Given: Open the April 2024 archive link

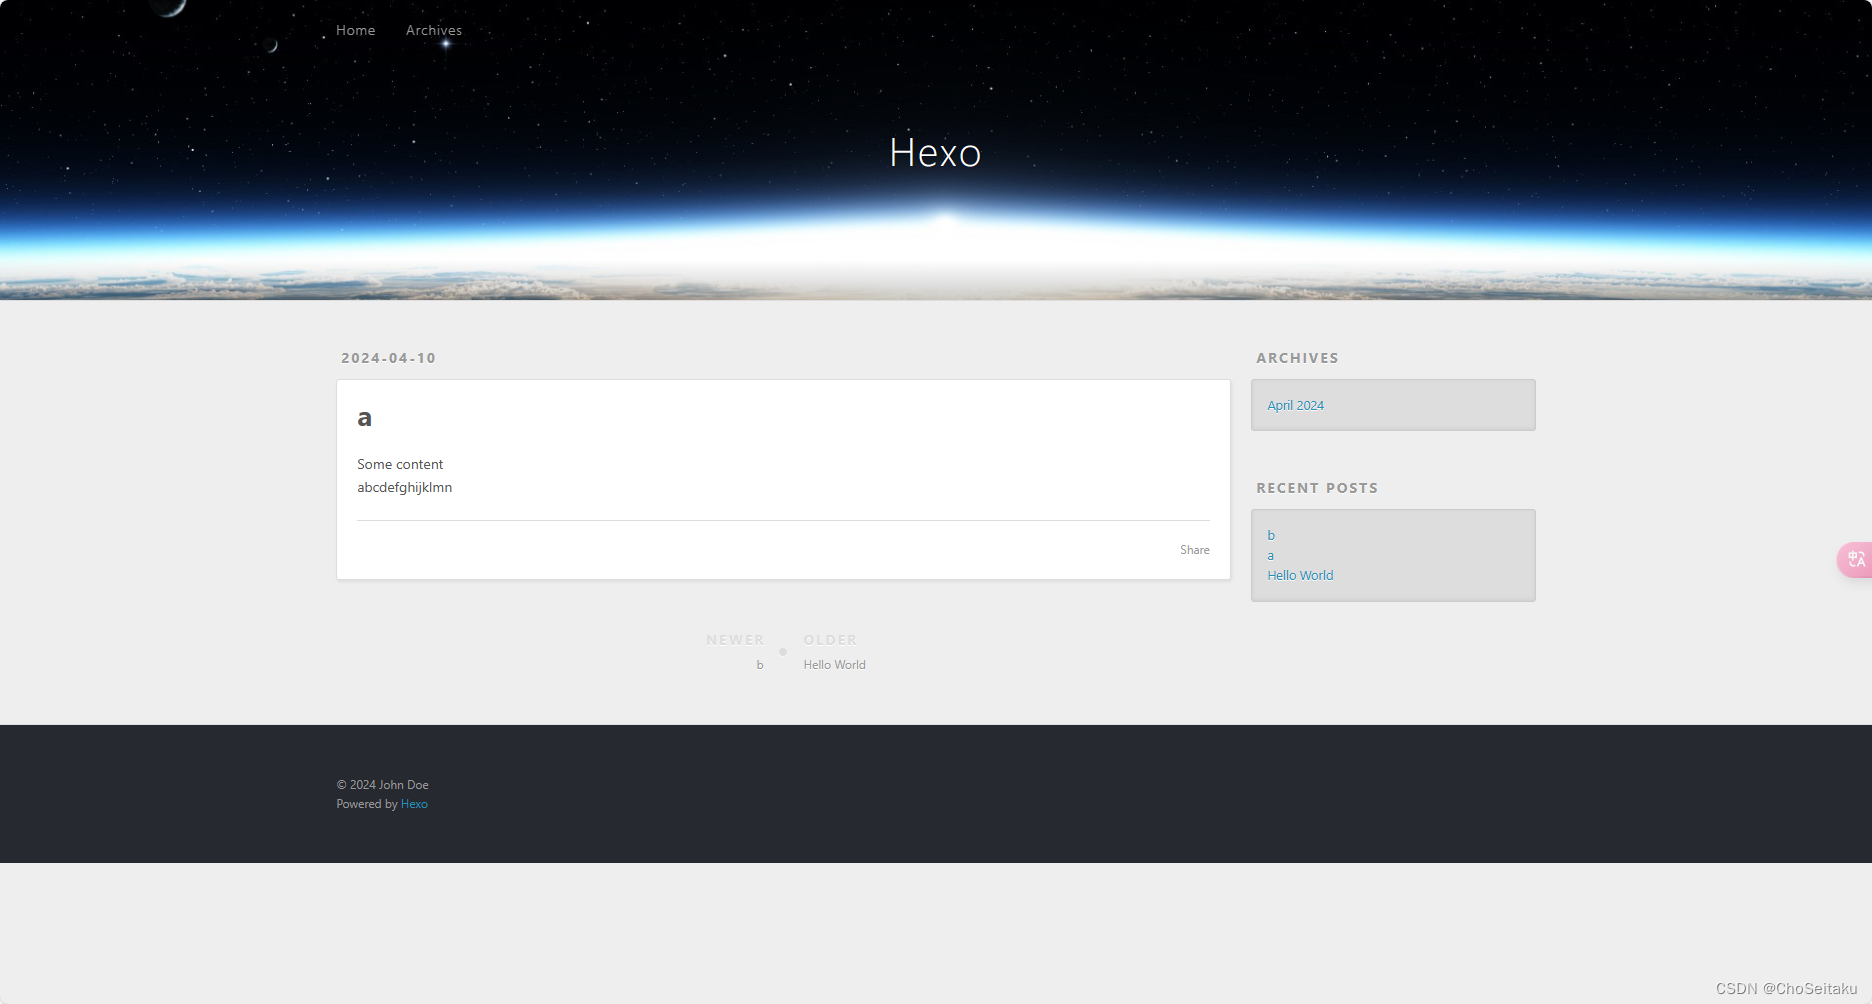Looking at the screenshot, I should pos(1295,405).
